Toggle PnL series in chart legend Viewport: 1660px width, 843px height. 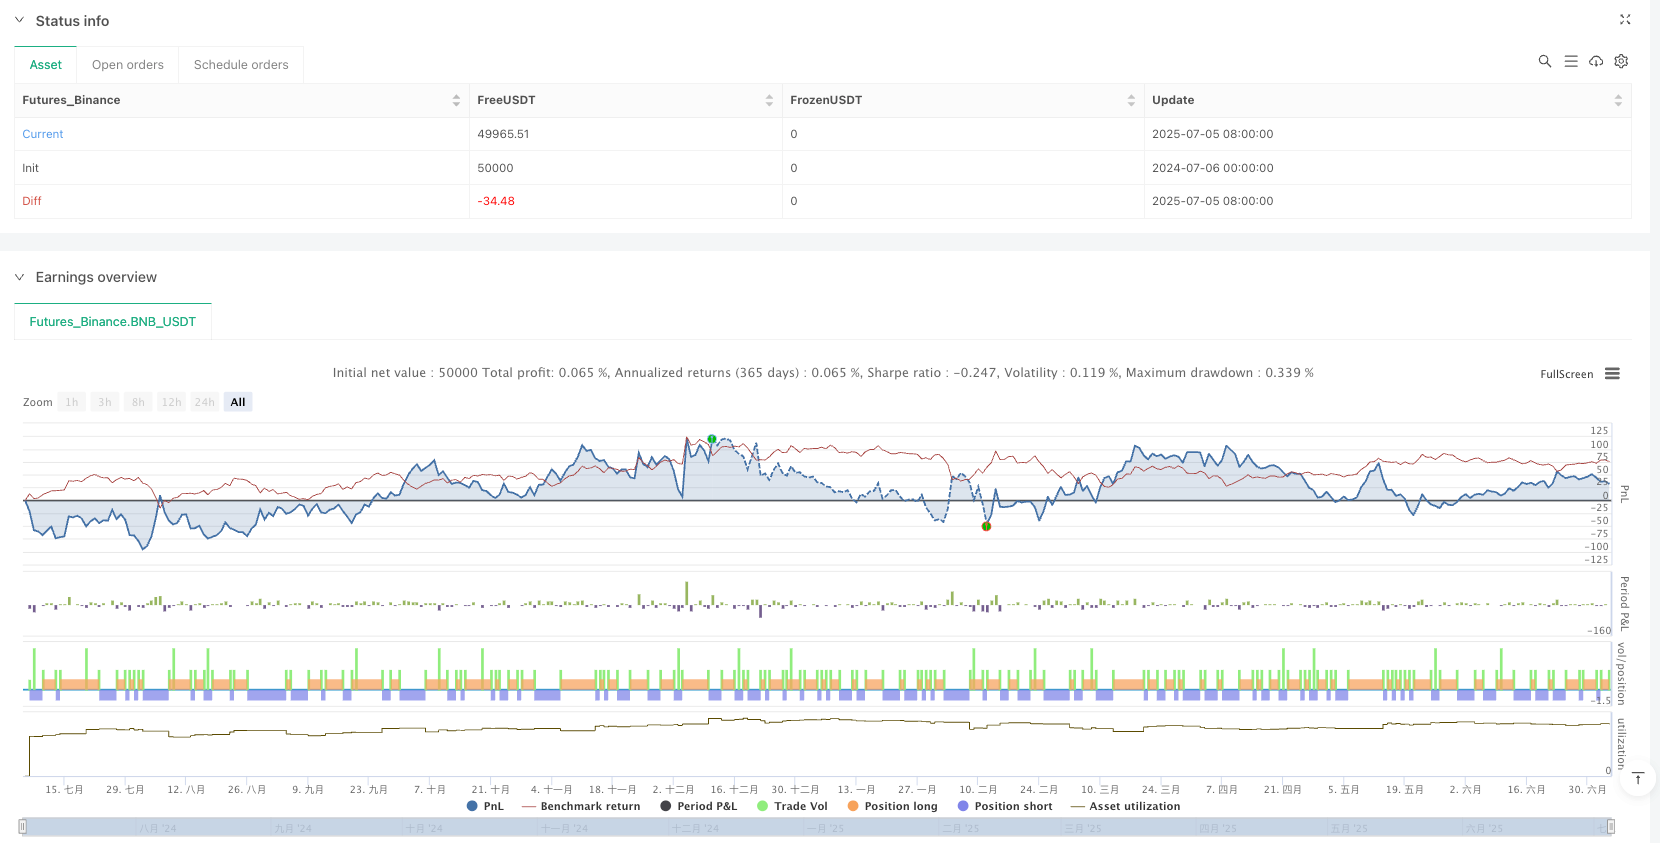pos(485,806)
